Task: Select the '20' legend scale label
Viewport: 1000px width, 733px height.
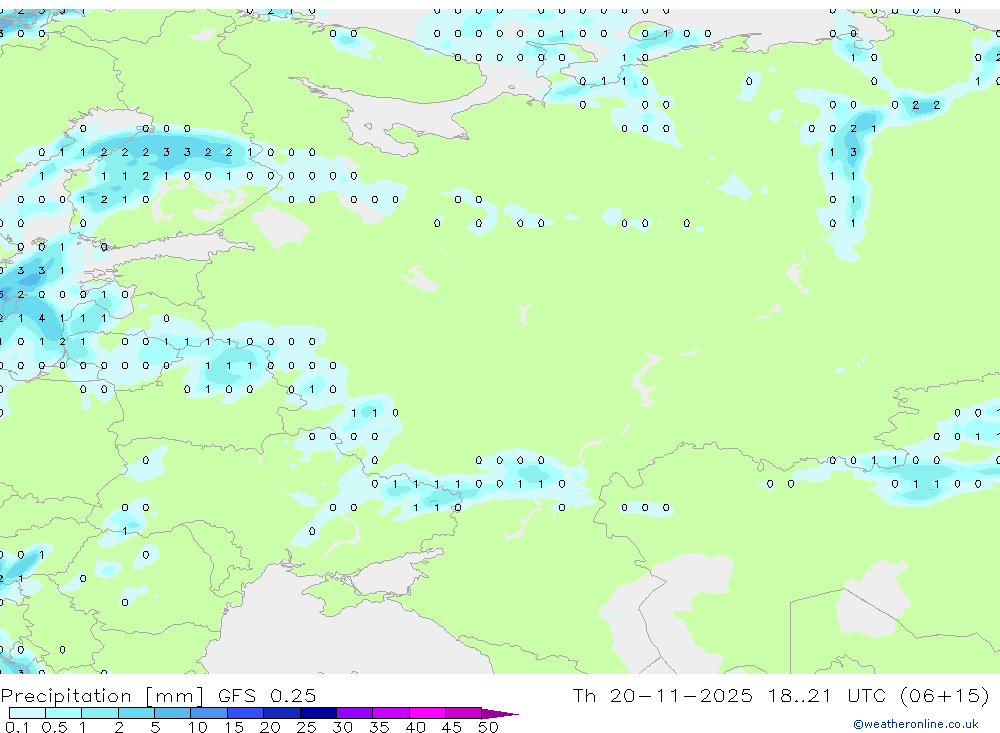Action: coord(270,727)
